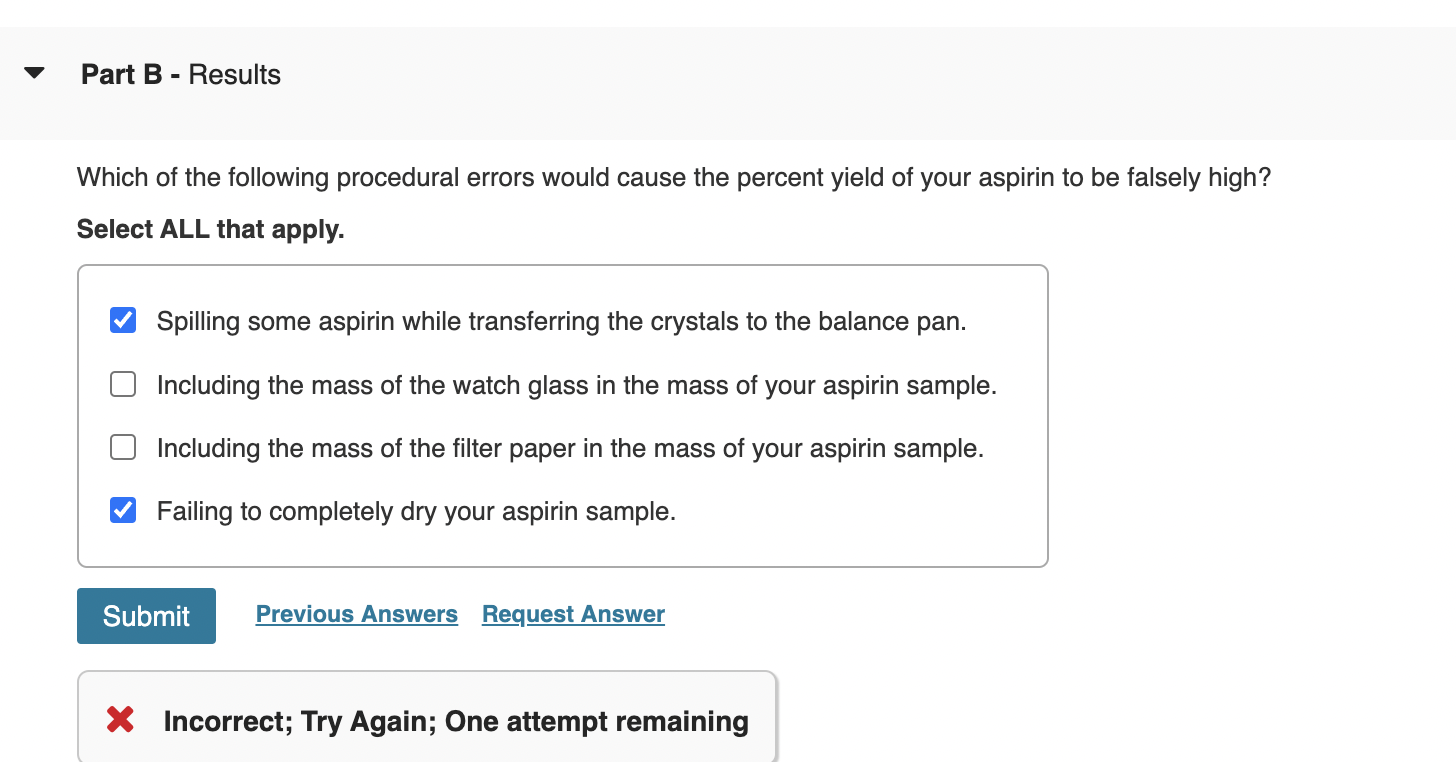Image resolution: width=1456 pixels, height=762 pixels.
Task: Click the percent yield question text
Action: (672, 177)
